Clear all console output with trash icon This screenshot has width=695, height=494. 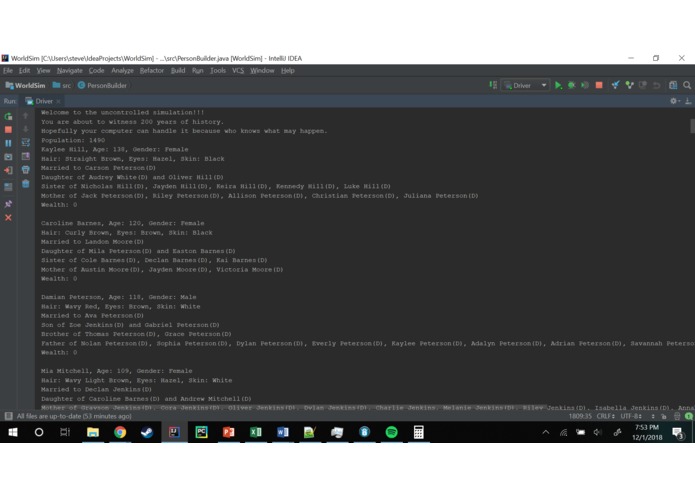pyautogui.click(x=26, y=183)
